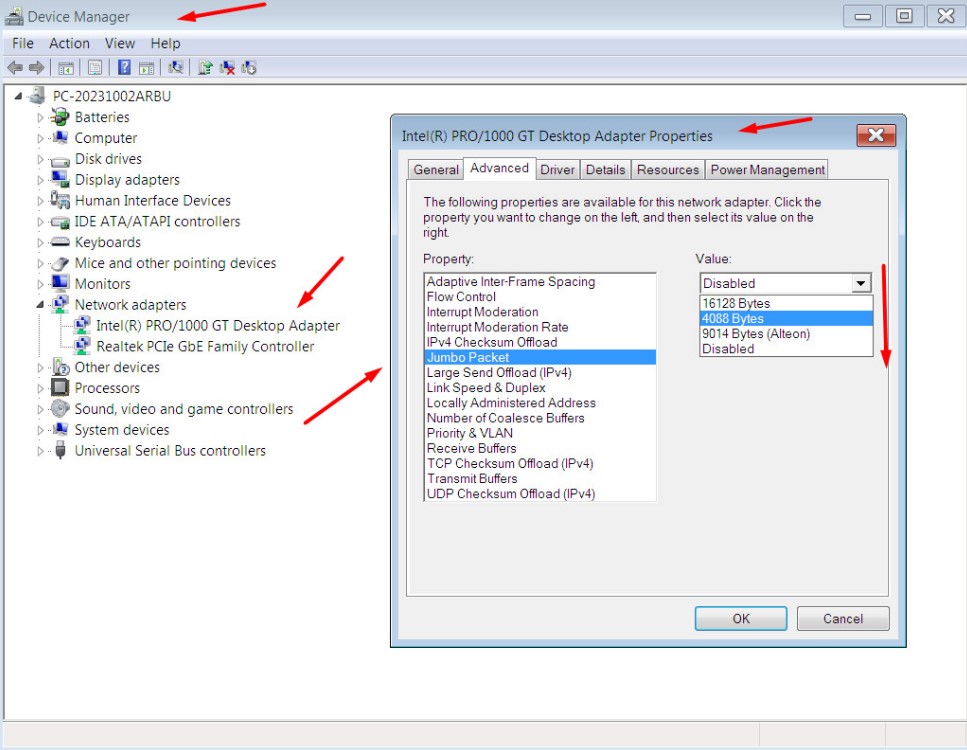The width and height of the screenshot is (967, 750).
Task: Click the Forward arrow toolbar icon
Action: pyautogui.click(x=36, y=67)
